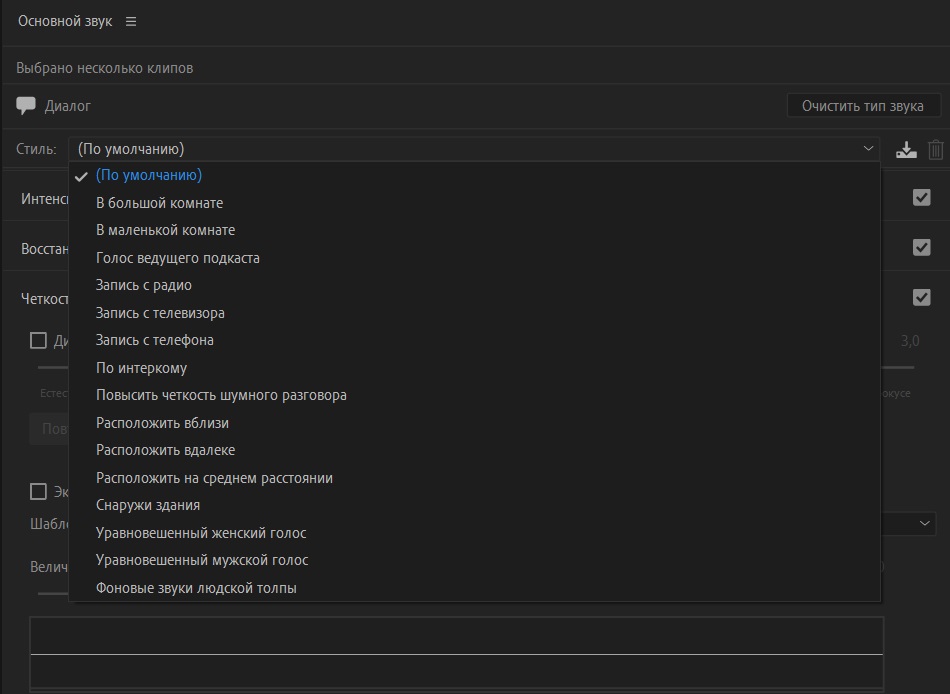Viewport: 950px width, 694px height.
Task: Open the Шаблон dropdown chevron on right
Action: coord(925,523)
